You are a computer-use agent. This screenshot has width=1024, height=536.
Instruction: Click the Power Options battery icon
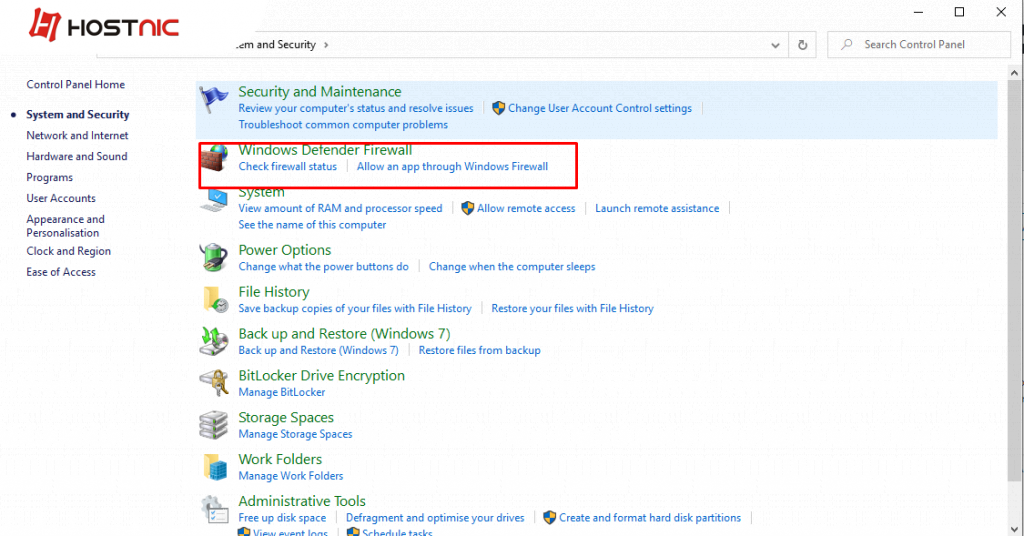[x=214, y=257]
